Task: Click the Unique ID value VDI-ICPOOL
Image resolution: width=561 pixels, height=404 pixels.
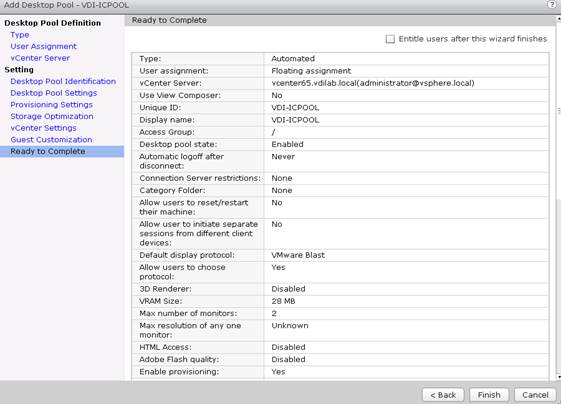Action: click(x=295, y=108)
